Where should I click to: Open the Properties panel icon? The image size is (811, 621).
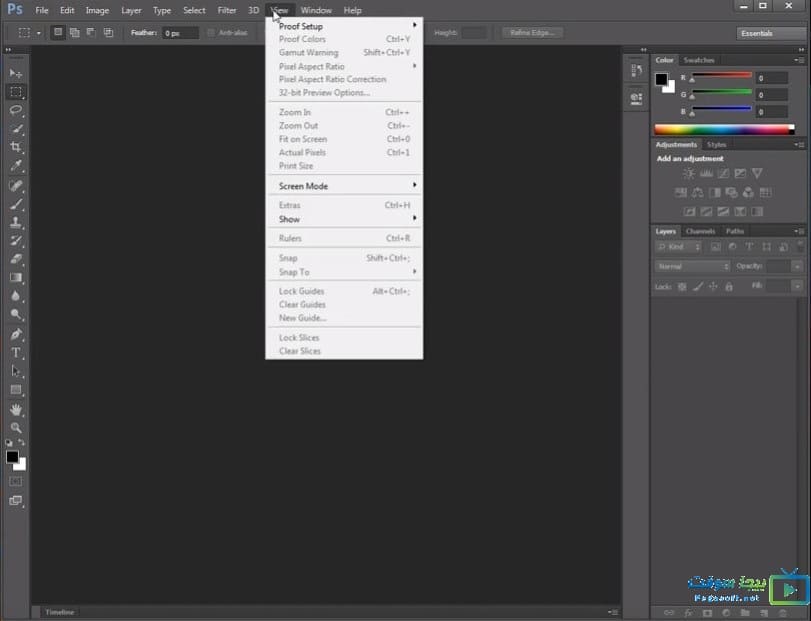[x=636, y=98]
